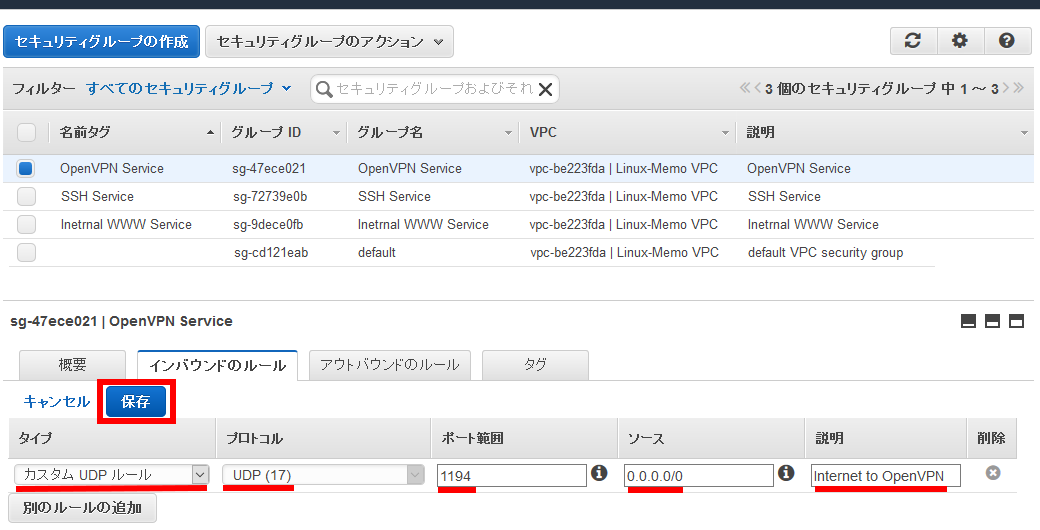Sort by the group name column arrow

pos(508,133)
